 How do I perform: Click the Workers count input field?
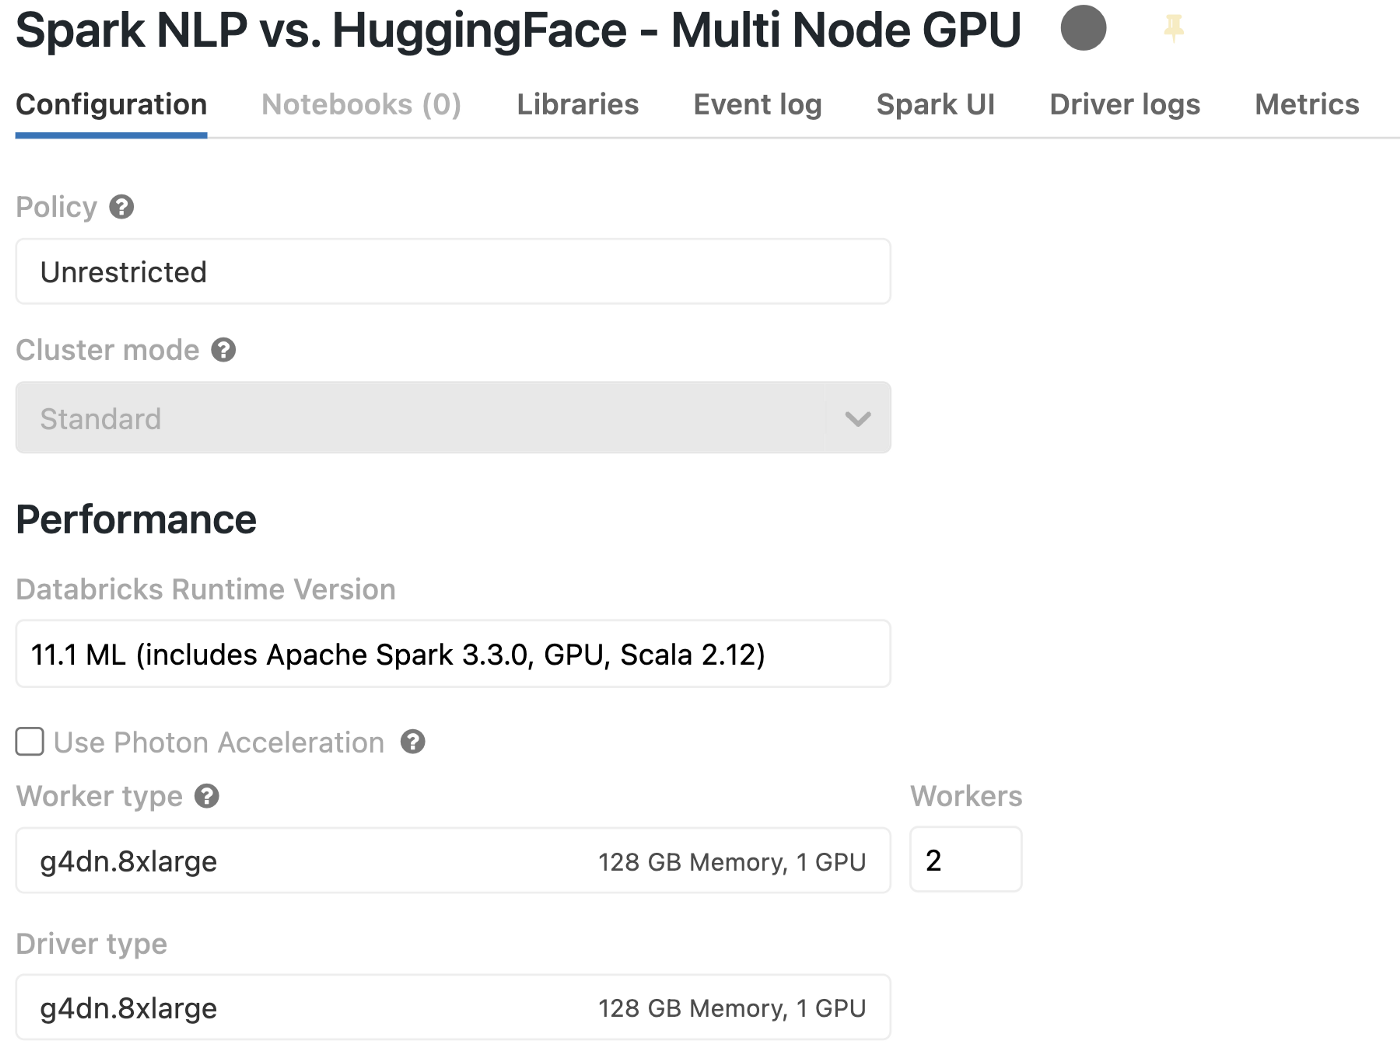965,860
